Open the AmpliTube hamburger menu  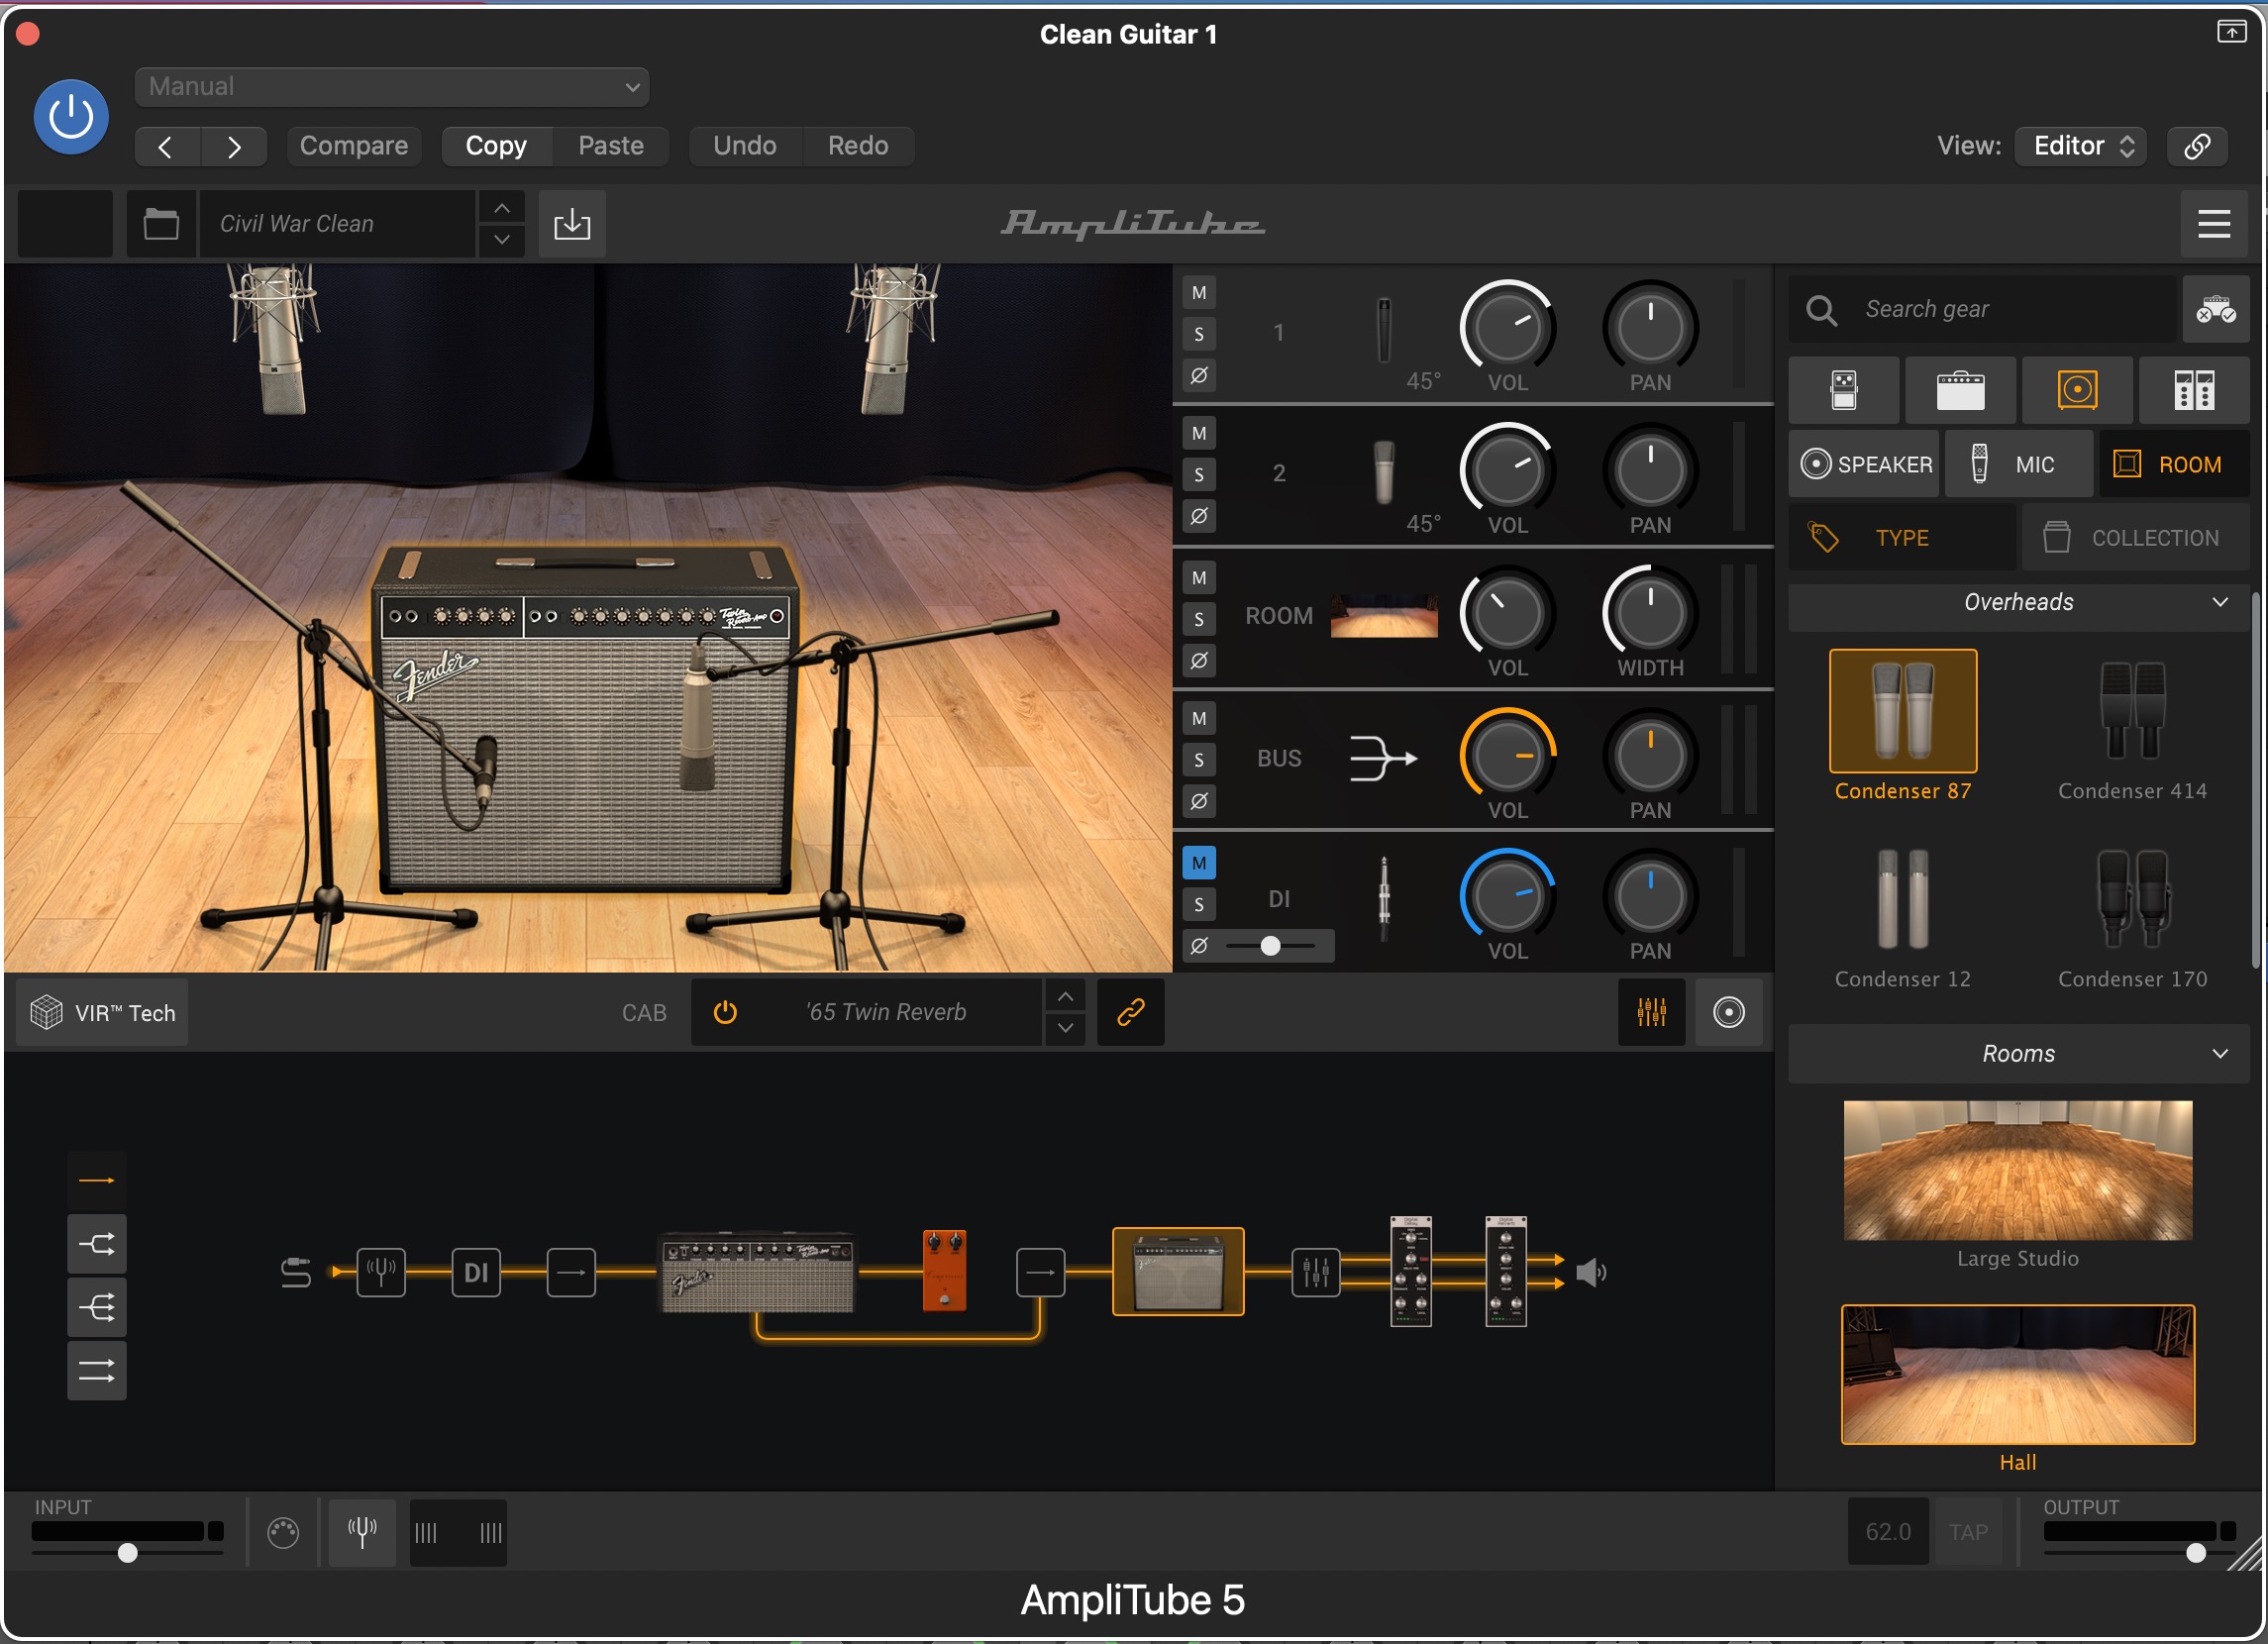tap(2213, 224)
